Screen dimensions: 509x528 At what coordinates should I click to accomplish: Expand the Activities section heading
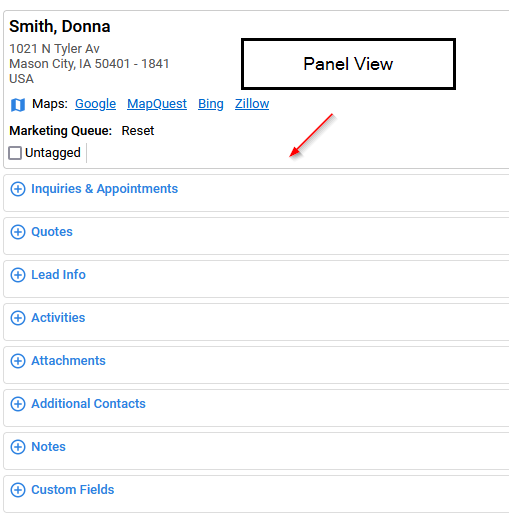pos(58,318)
